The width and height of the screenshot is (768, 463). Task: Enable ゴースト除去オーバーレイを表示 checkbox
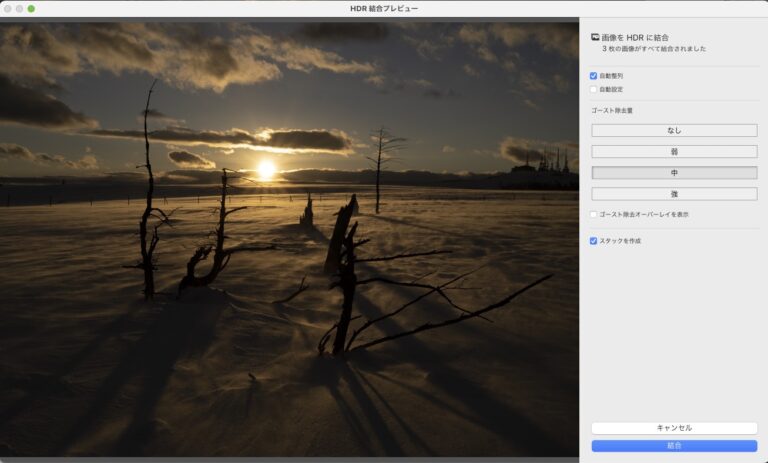click(594, 214)
